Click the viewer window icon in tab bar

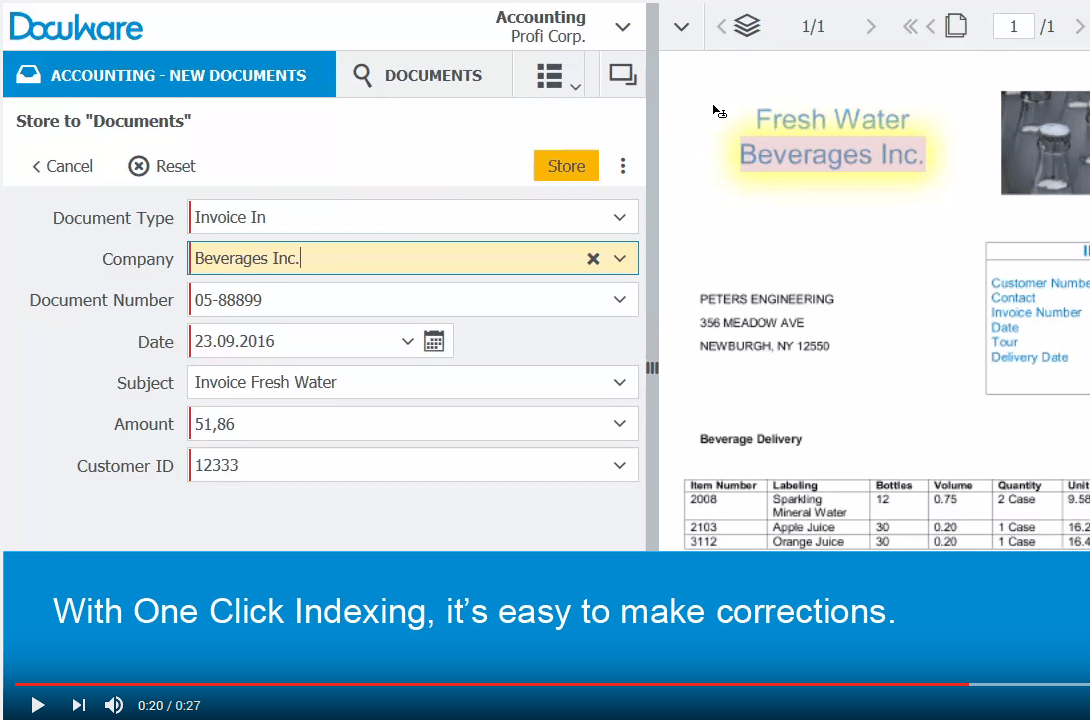(622, 75)
